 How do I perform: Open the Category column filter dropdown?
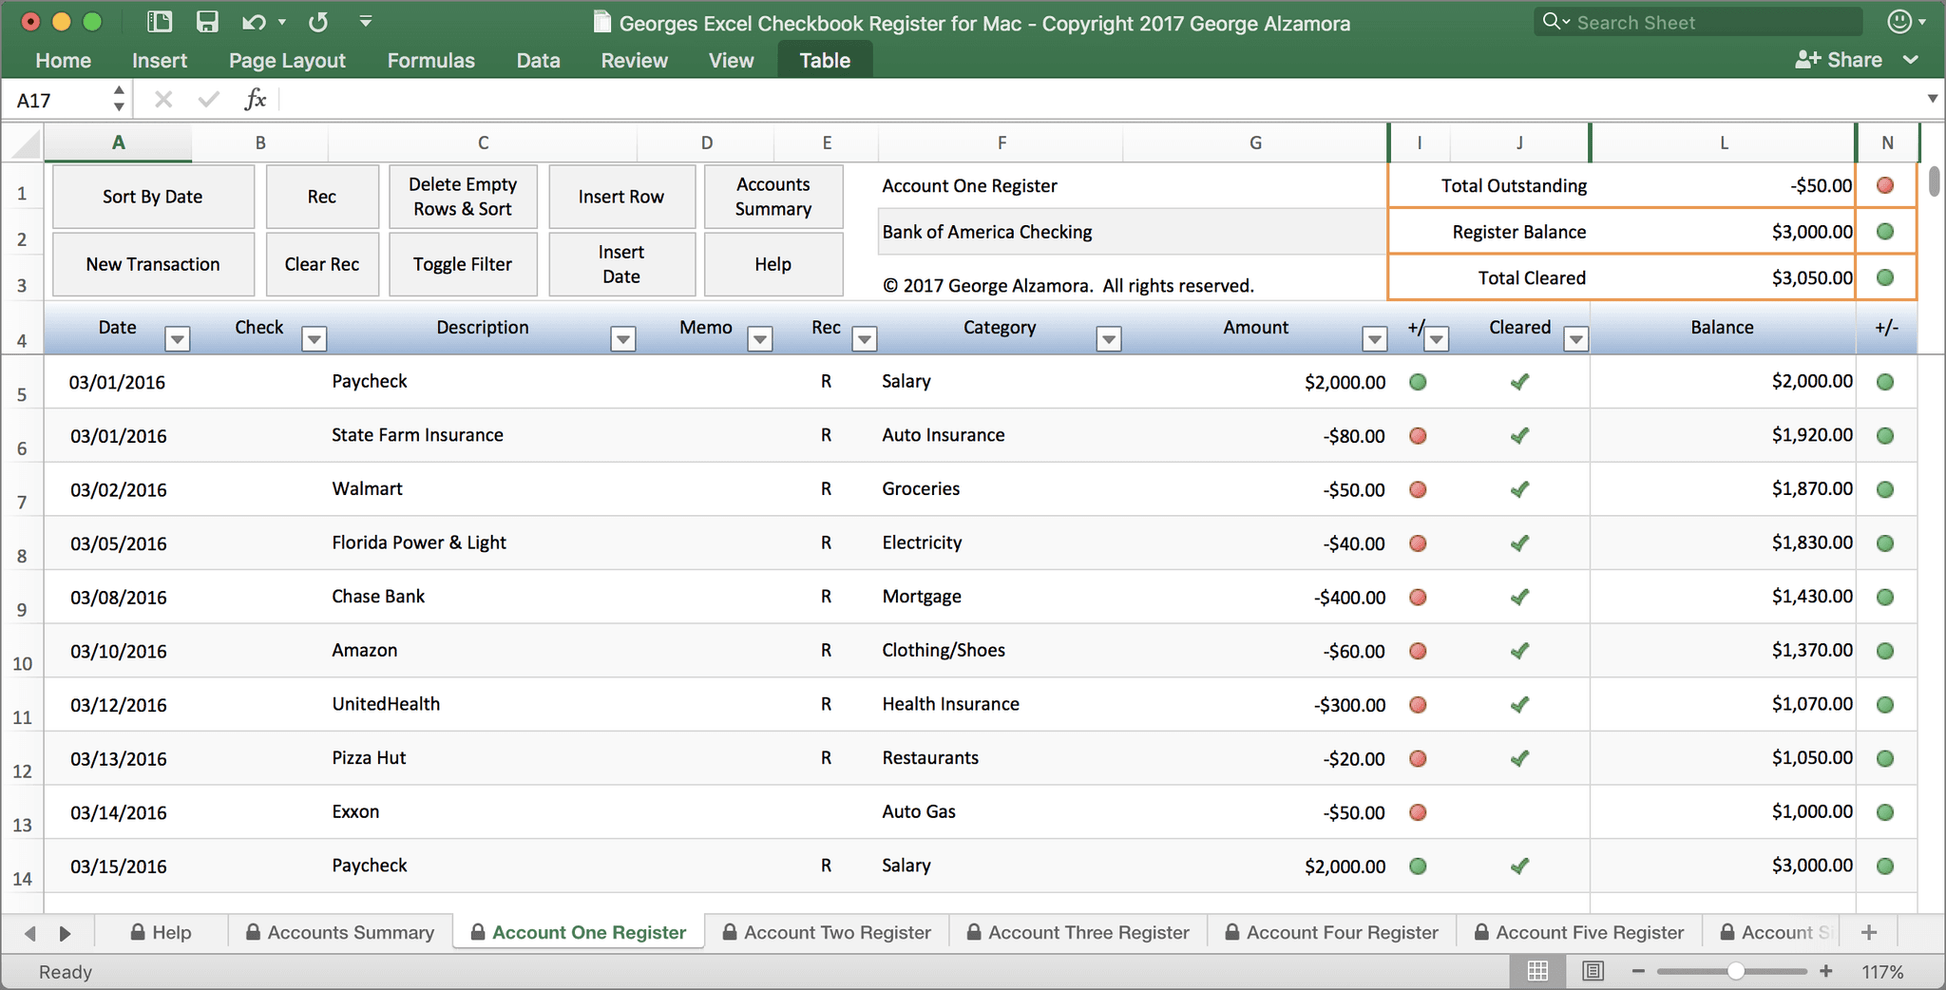1108,339
